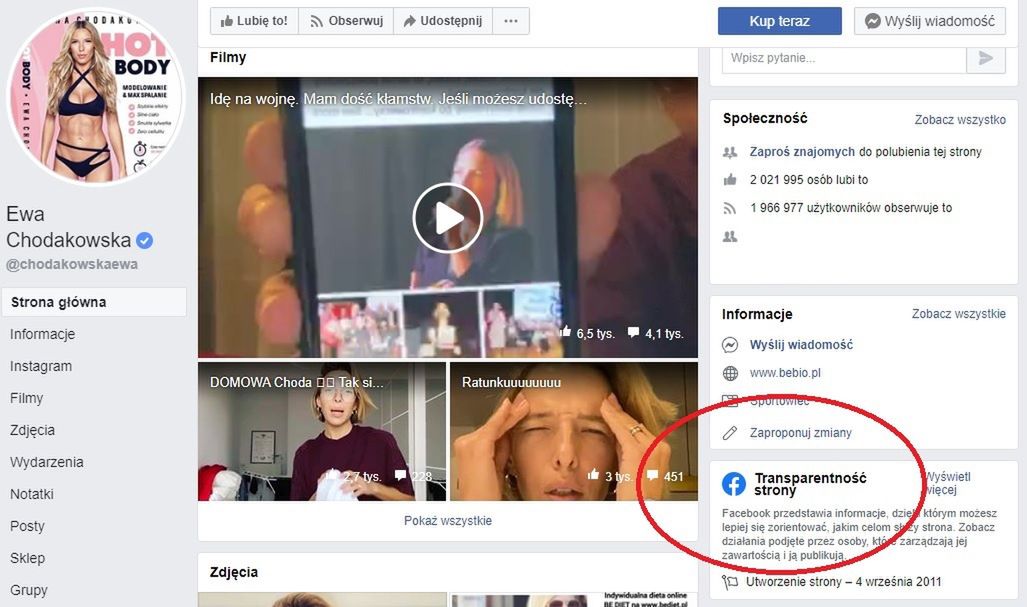Click the Obserwuj follow button

pos(346,21)
